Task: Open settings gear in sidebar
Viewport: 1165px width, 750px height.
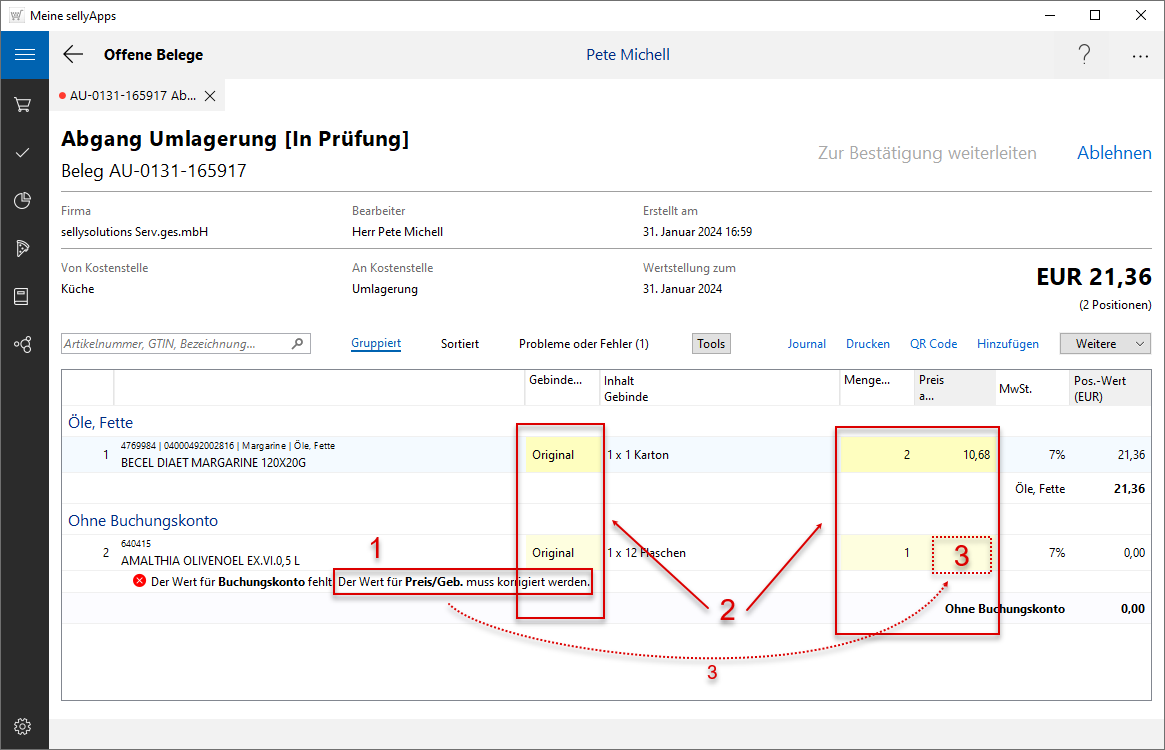Action: [23, 726]
